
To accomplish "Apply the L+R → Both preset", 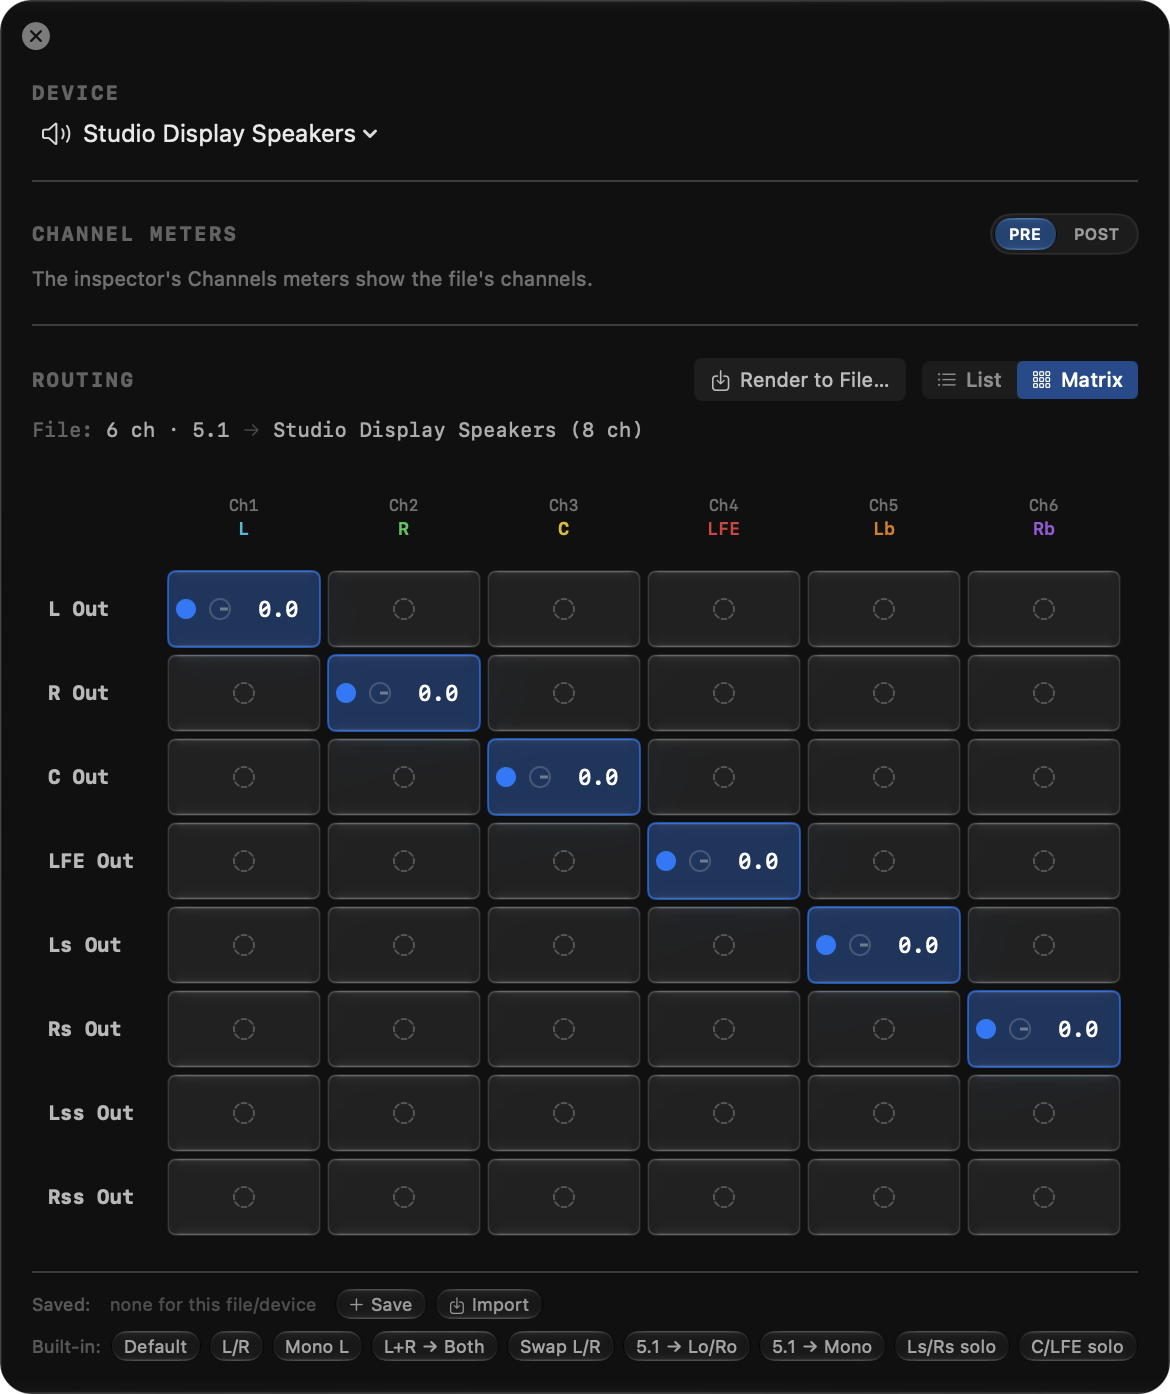I will 434,1347.
